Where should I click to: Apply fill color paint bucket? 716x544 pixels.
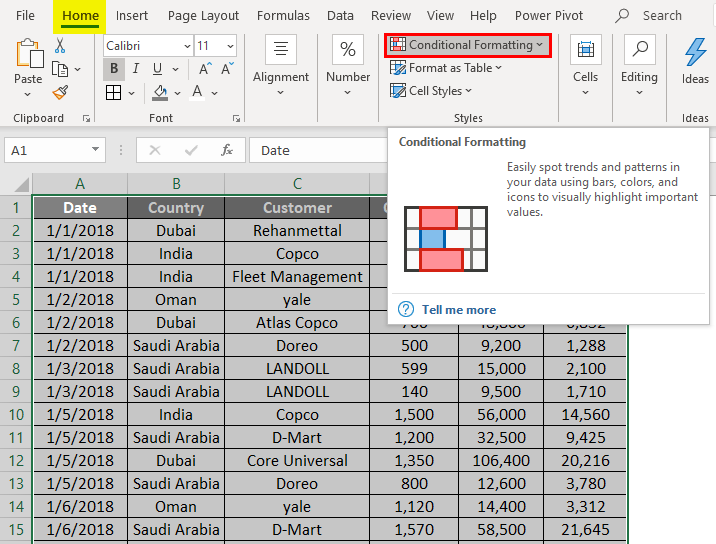(159, 93)
